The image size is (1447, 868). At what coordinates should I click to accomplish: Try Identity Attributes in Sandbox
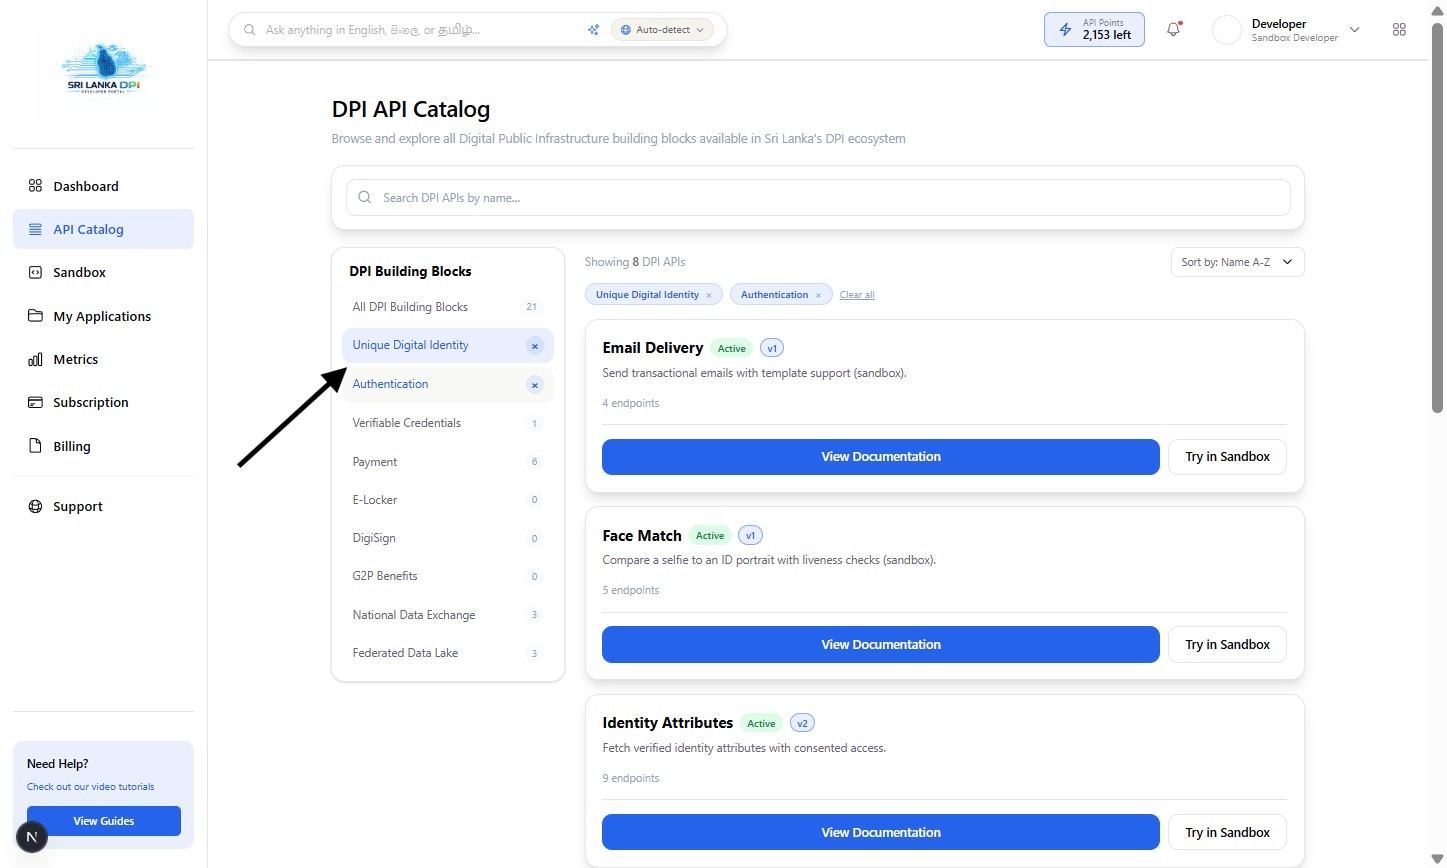(1227, 832)
